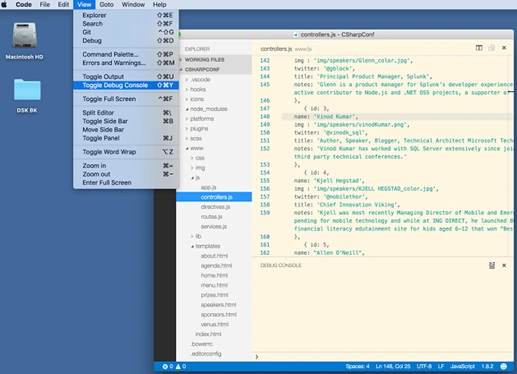
Task: Click the 1.8.2 version in status bar
Action: coord(487,366)
